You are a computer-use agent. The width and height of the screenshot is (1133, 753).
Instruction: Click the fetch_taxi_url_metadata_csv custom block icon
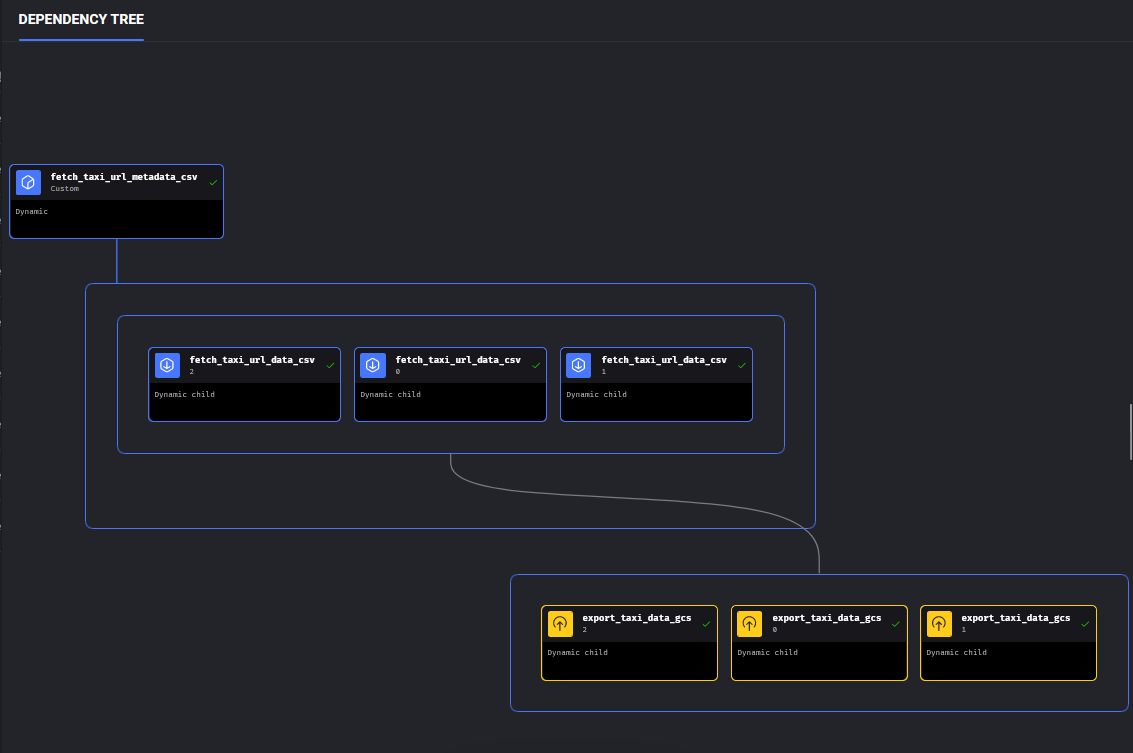pos(28,182)
